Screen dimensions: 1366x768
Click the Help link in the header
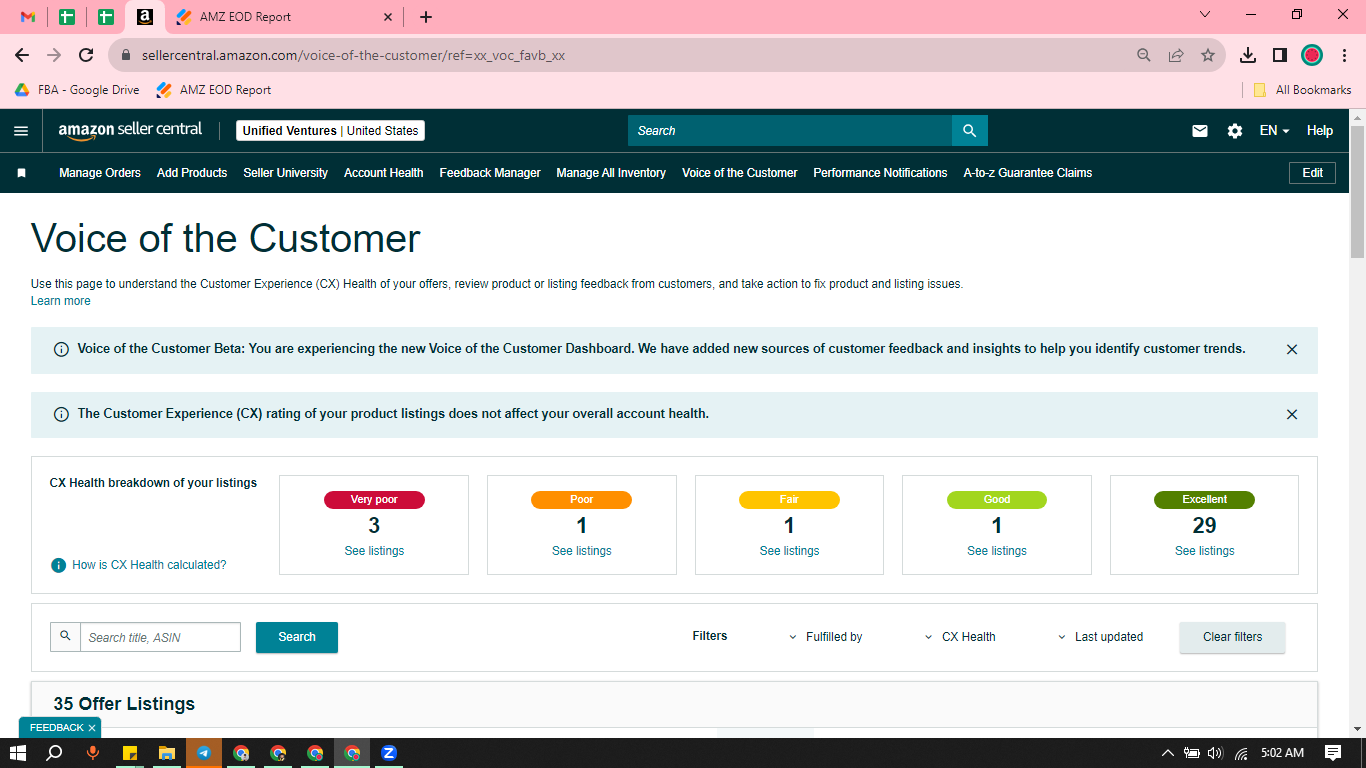coord(1320,131)
